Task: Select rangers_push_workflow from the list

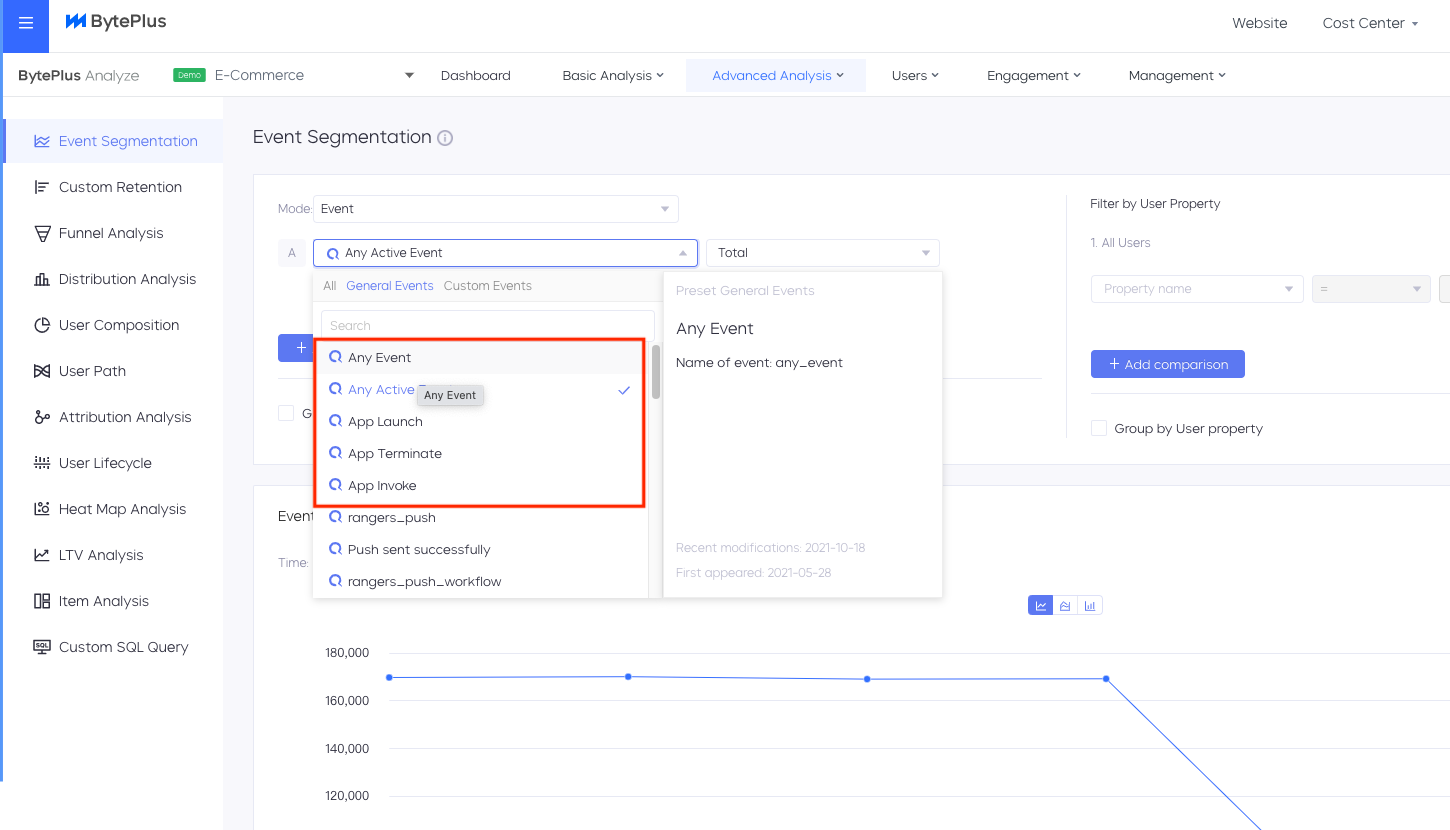Action: tap(482, 581)
